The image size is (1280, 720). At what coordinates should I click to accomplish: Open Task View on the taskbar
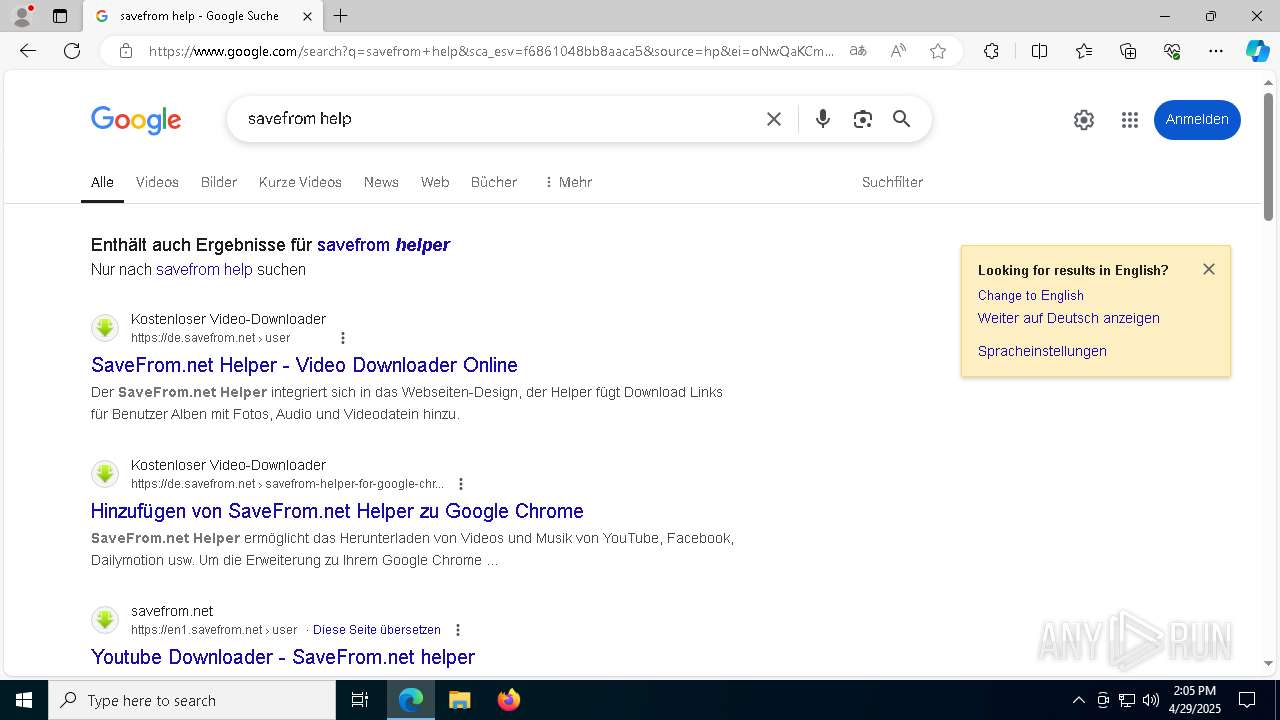(360, 700)
